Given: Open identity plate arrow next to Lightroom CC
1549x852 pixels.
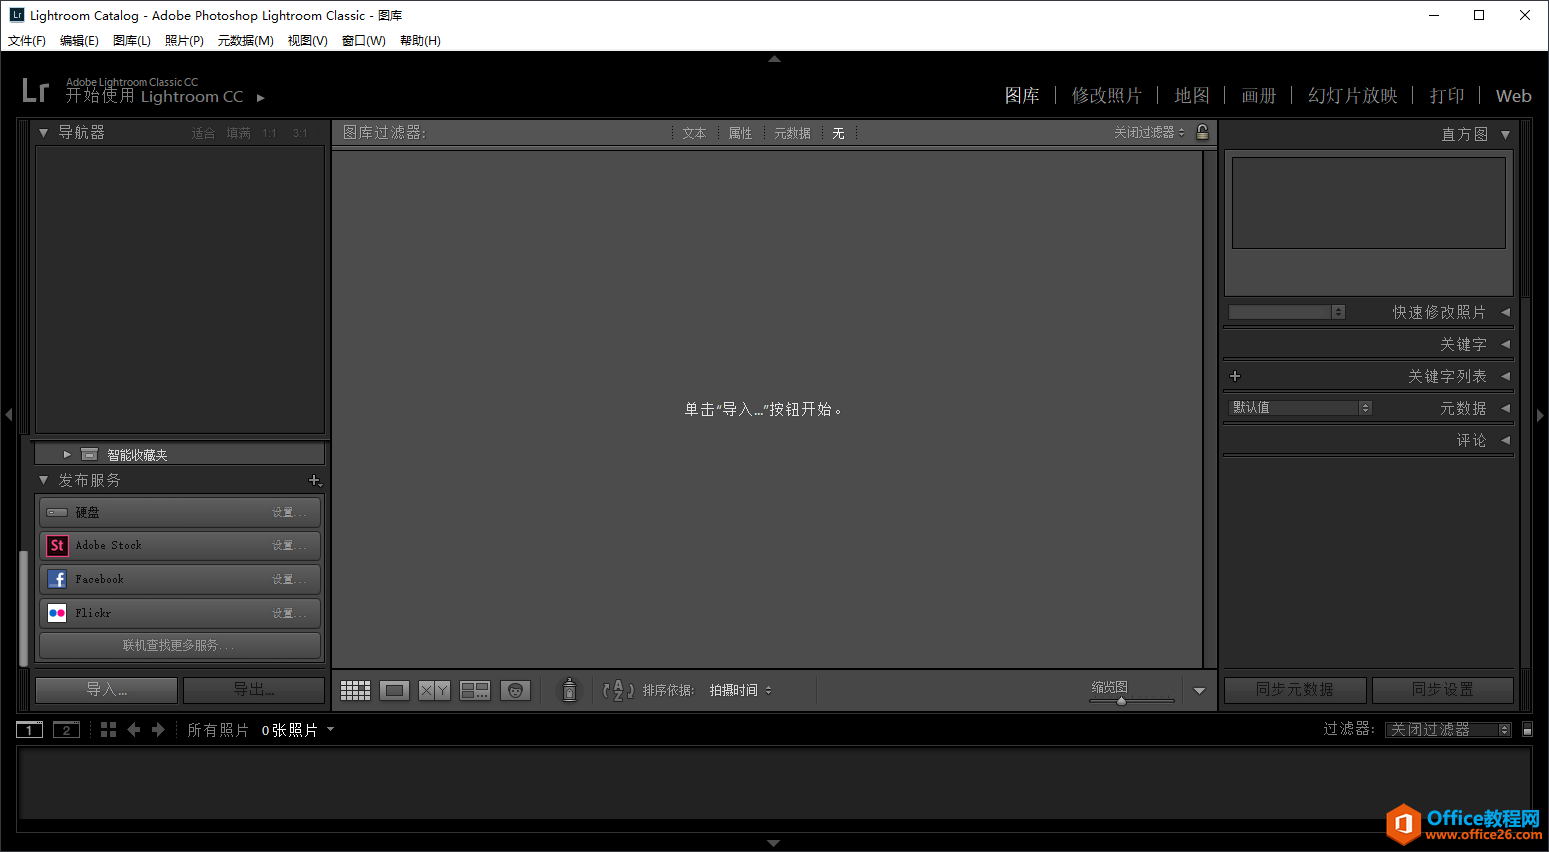Looking at the screenshot, I should tap(261, 98).
